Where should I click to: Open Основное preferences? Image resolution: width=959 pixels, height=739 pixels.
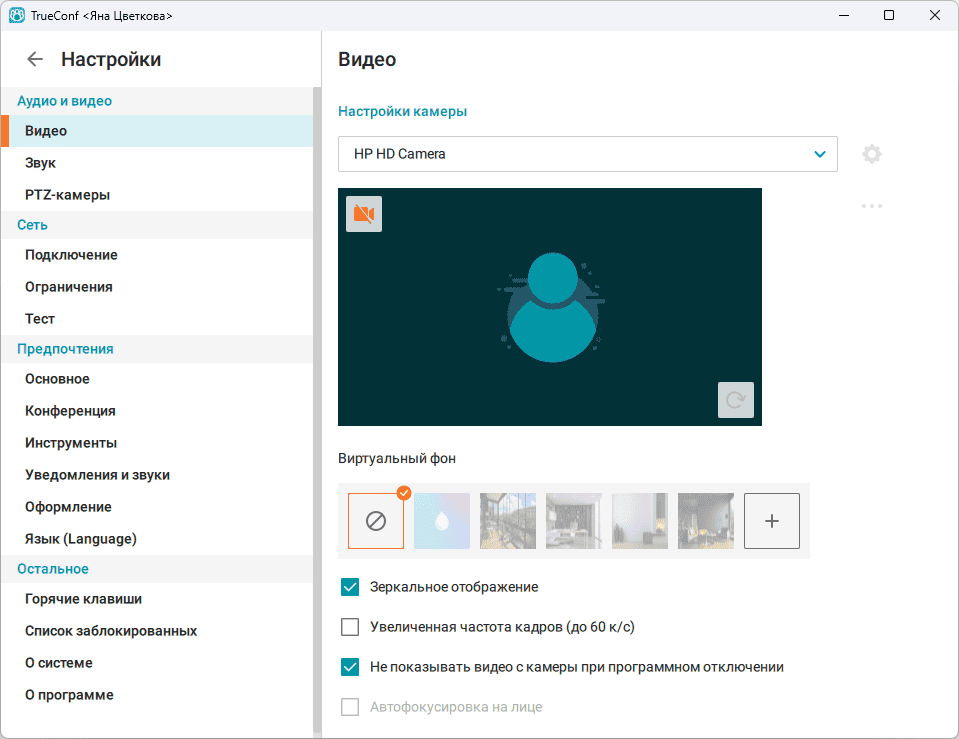pos(157,379)
